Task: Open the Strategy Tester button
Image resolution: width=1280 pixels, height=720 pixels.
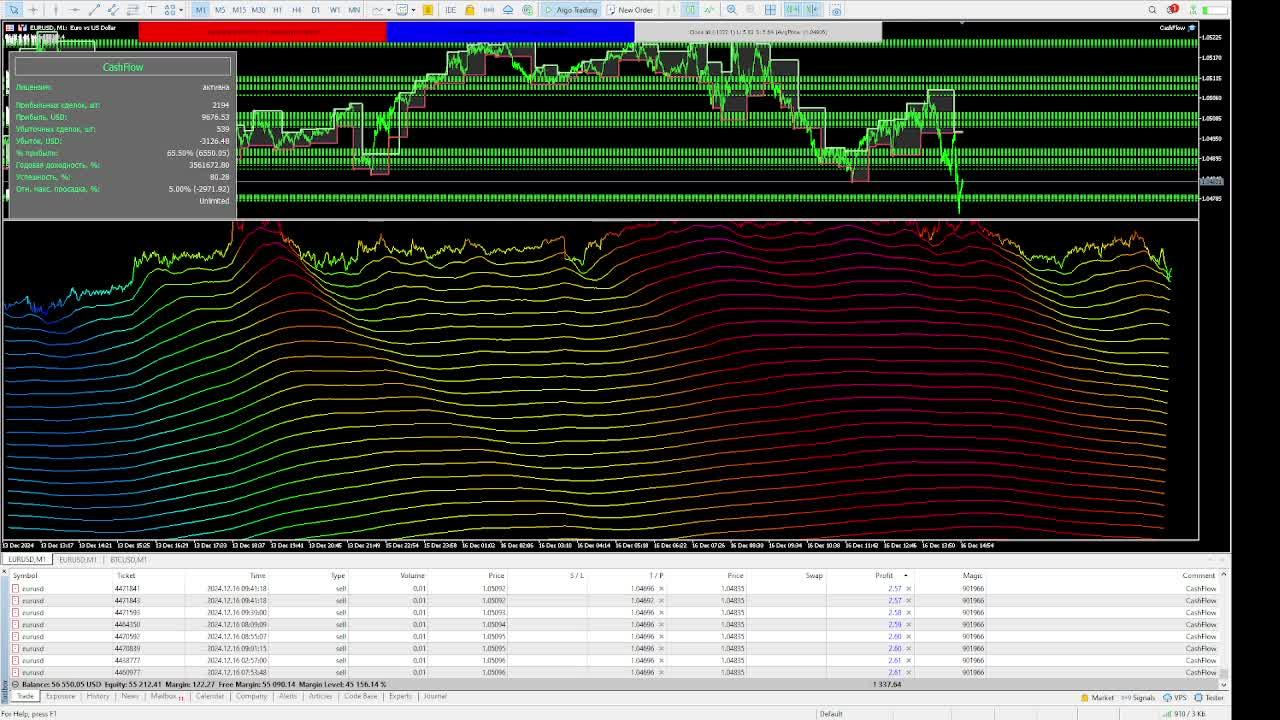Action: pos(1210,697)
